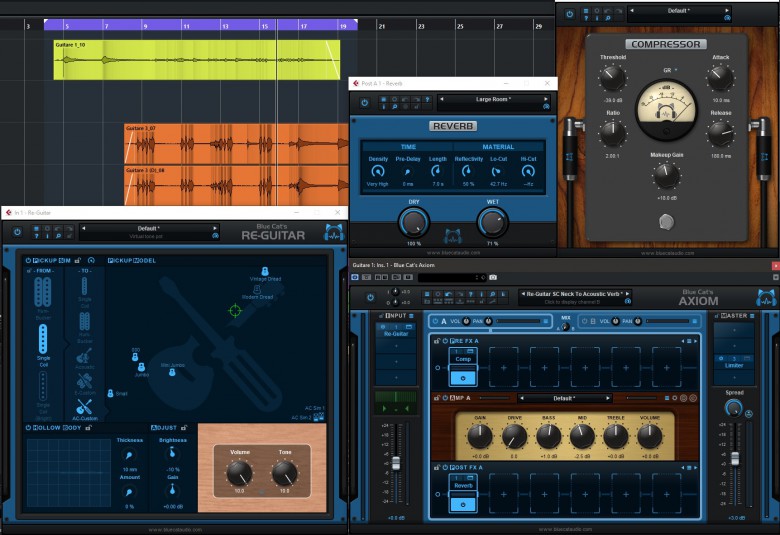The width and height of the screenshot is (780, 535).
Task: Select next preset in Reverb window
Action: click(x=546, y=99)
